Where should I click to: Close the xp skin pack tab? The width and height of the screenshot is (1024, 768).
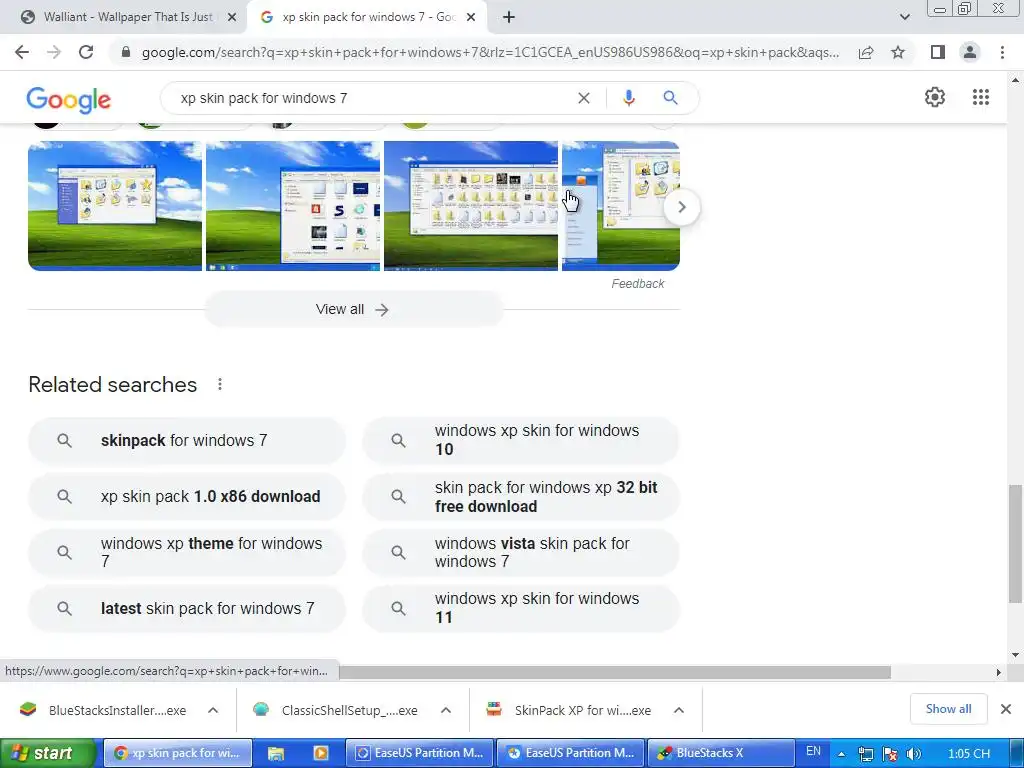click(x=471, y=17)
